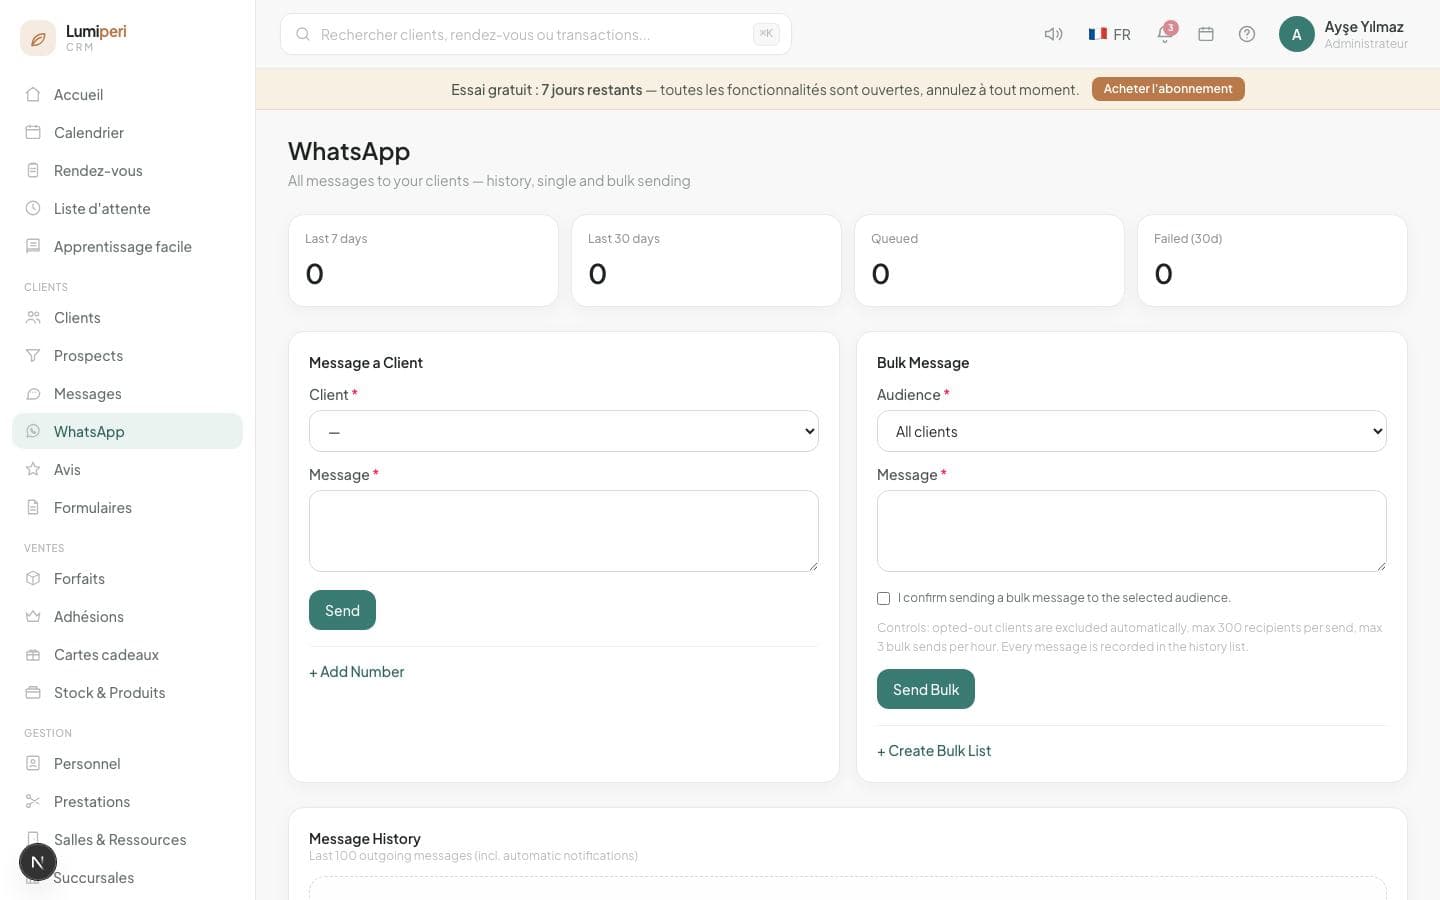Click the Last 7 days stat card
Viewport: 1440px width, 900px height.
pyautogui.click(x=423, y=260)
